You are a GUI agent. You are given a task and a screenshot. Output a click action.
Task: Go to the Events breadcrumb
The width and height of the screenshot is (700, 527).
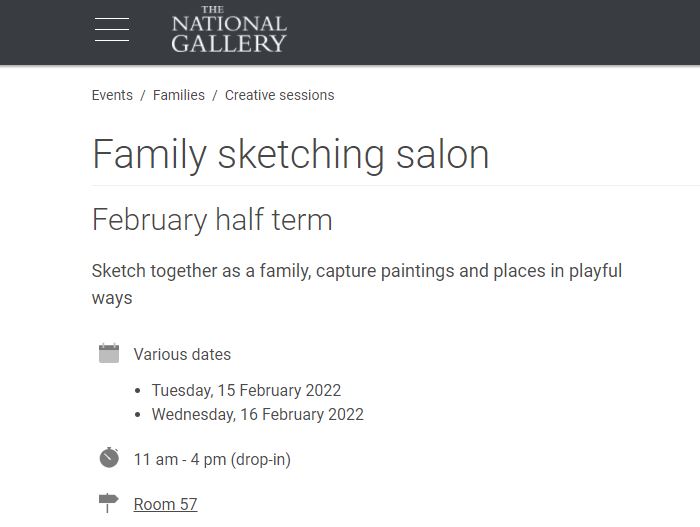[x=112, y=95]
